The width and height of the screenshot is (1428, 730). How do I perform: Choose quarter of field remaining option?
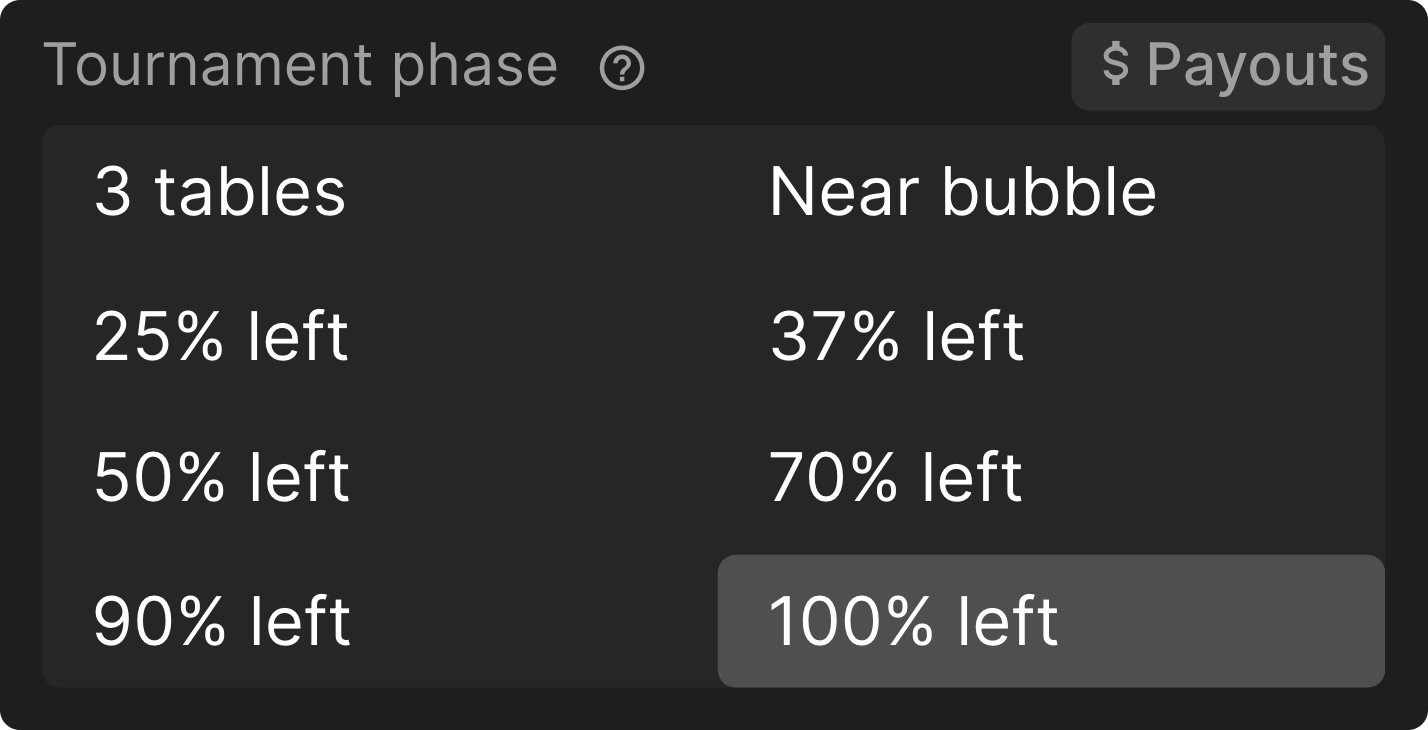pyautogui.click(x=380, y=336)
